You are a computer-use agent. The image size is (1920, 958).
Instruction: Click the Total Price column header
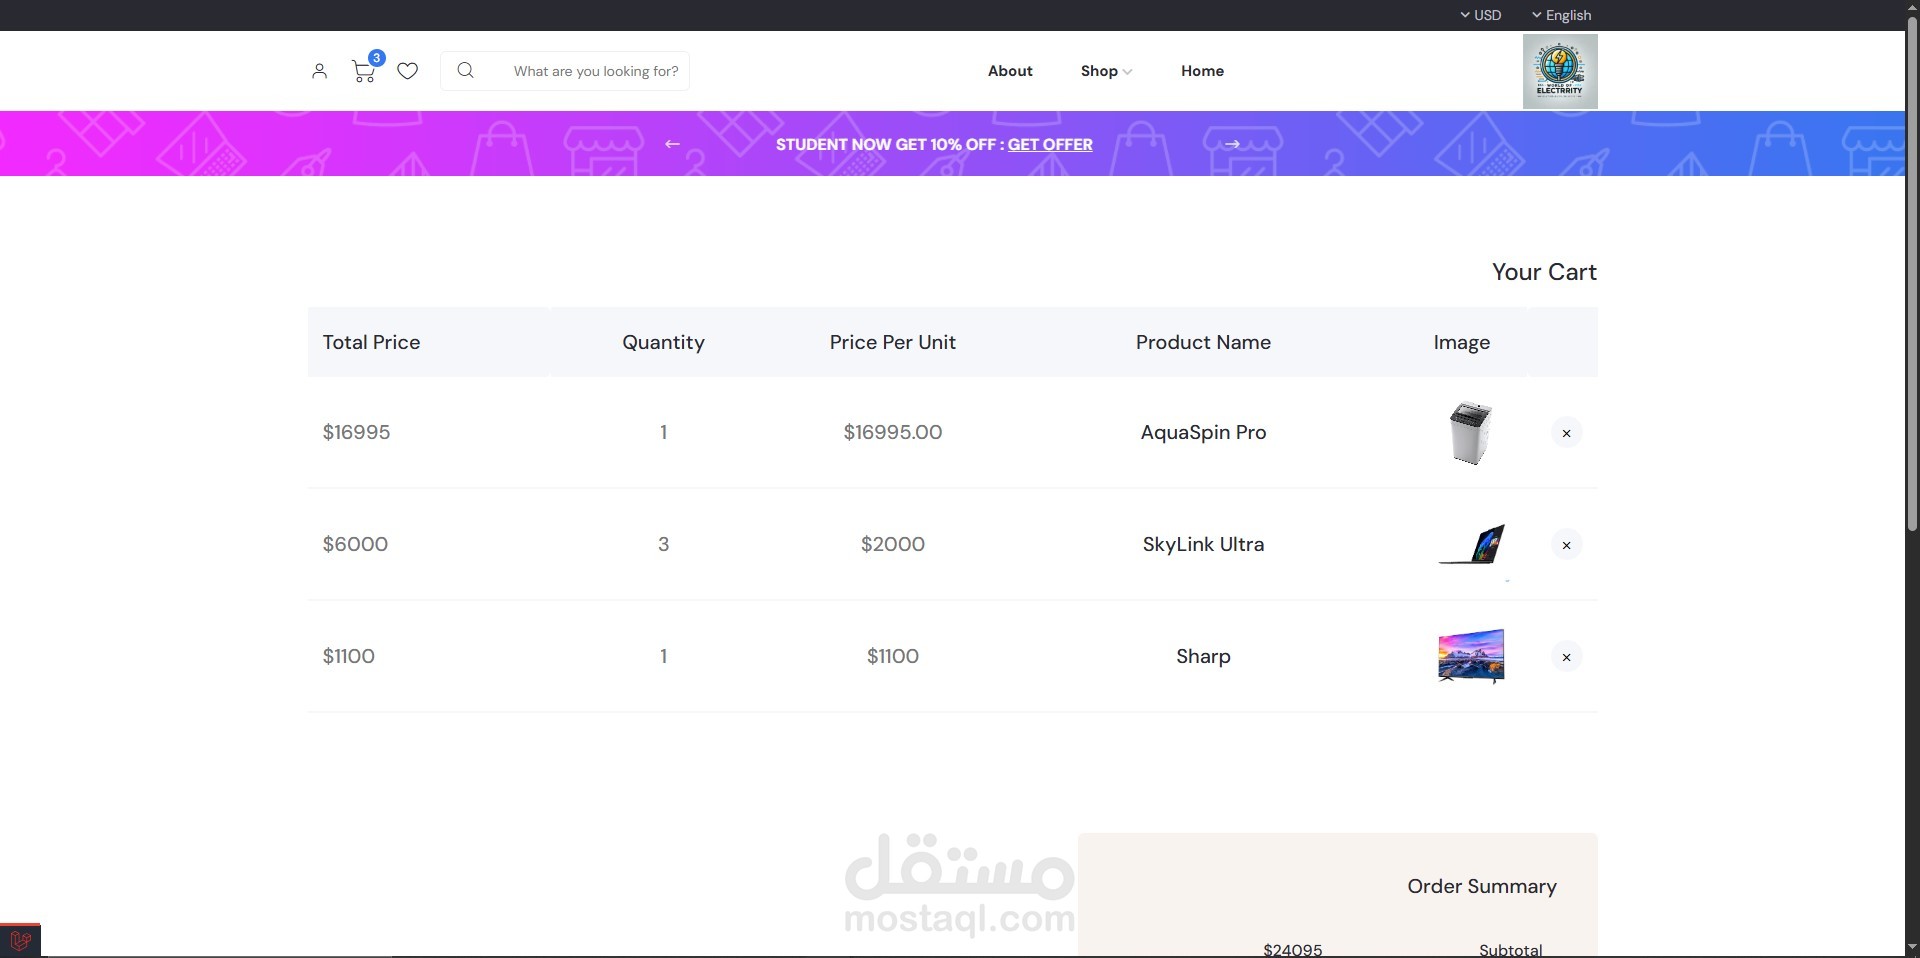(x=371, y=342)
